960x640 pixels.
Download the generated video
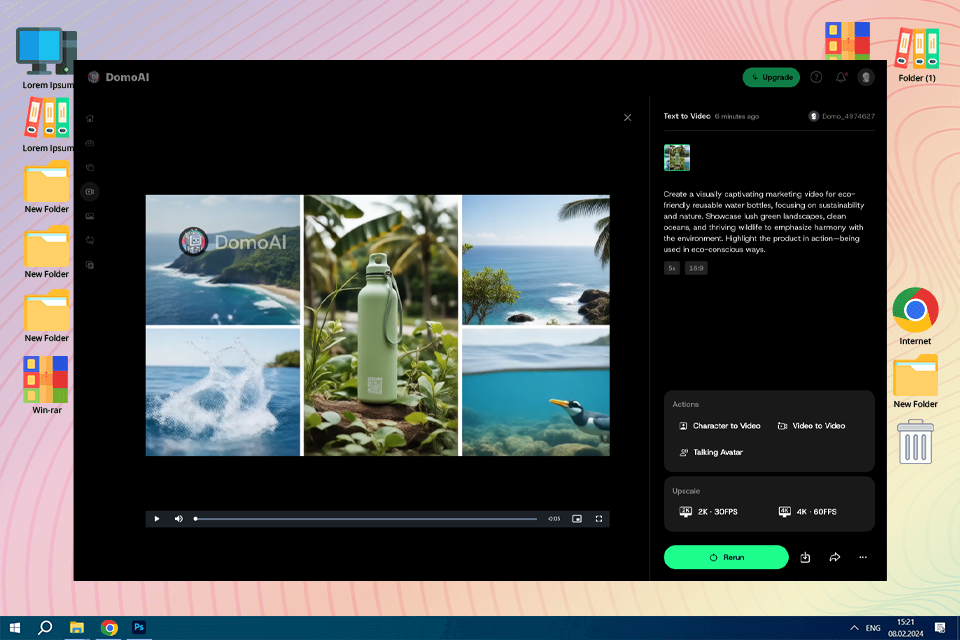point(805,557)
